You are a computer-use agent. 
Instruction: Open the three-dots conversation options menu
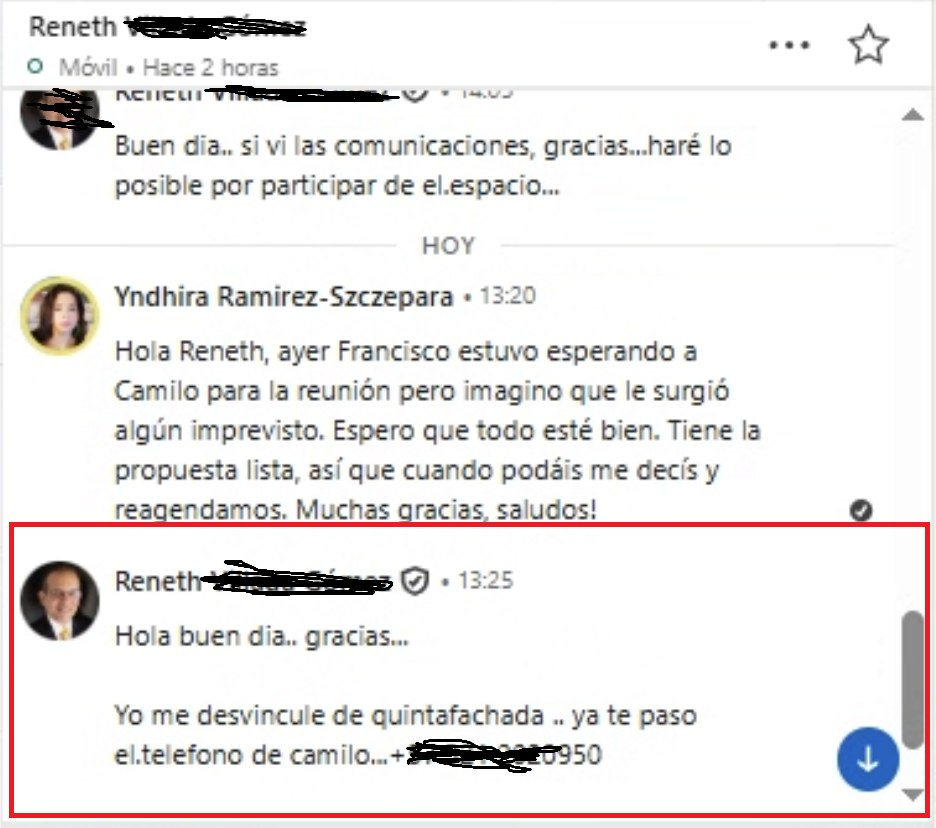click(789, 45)
